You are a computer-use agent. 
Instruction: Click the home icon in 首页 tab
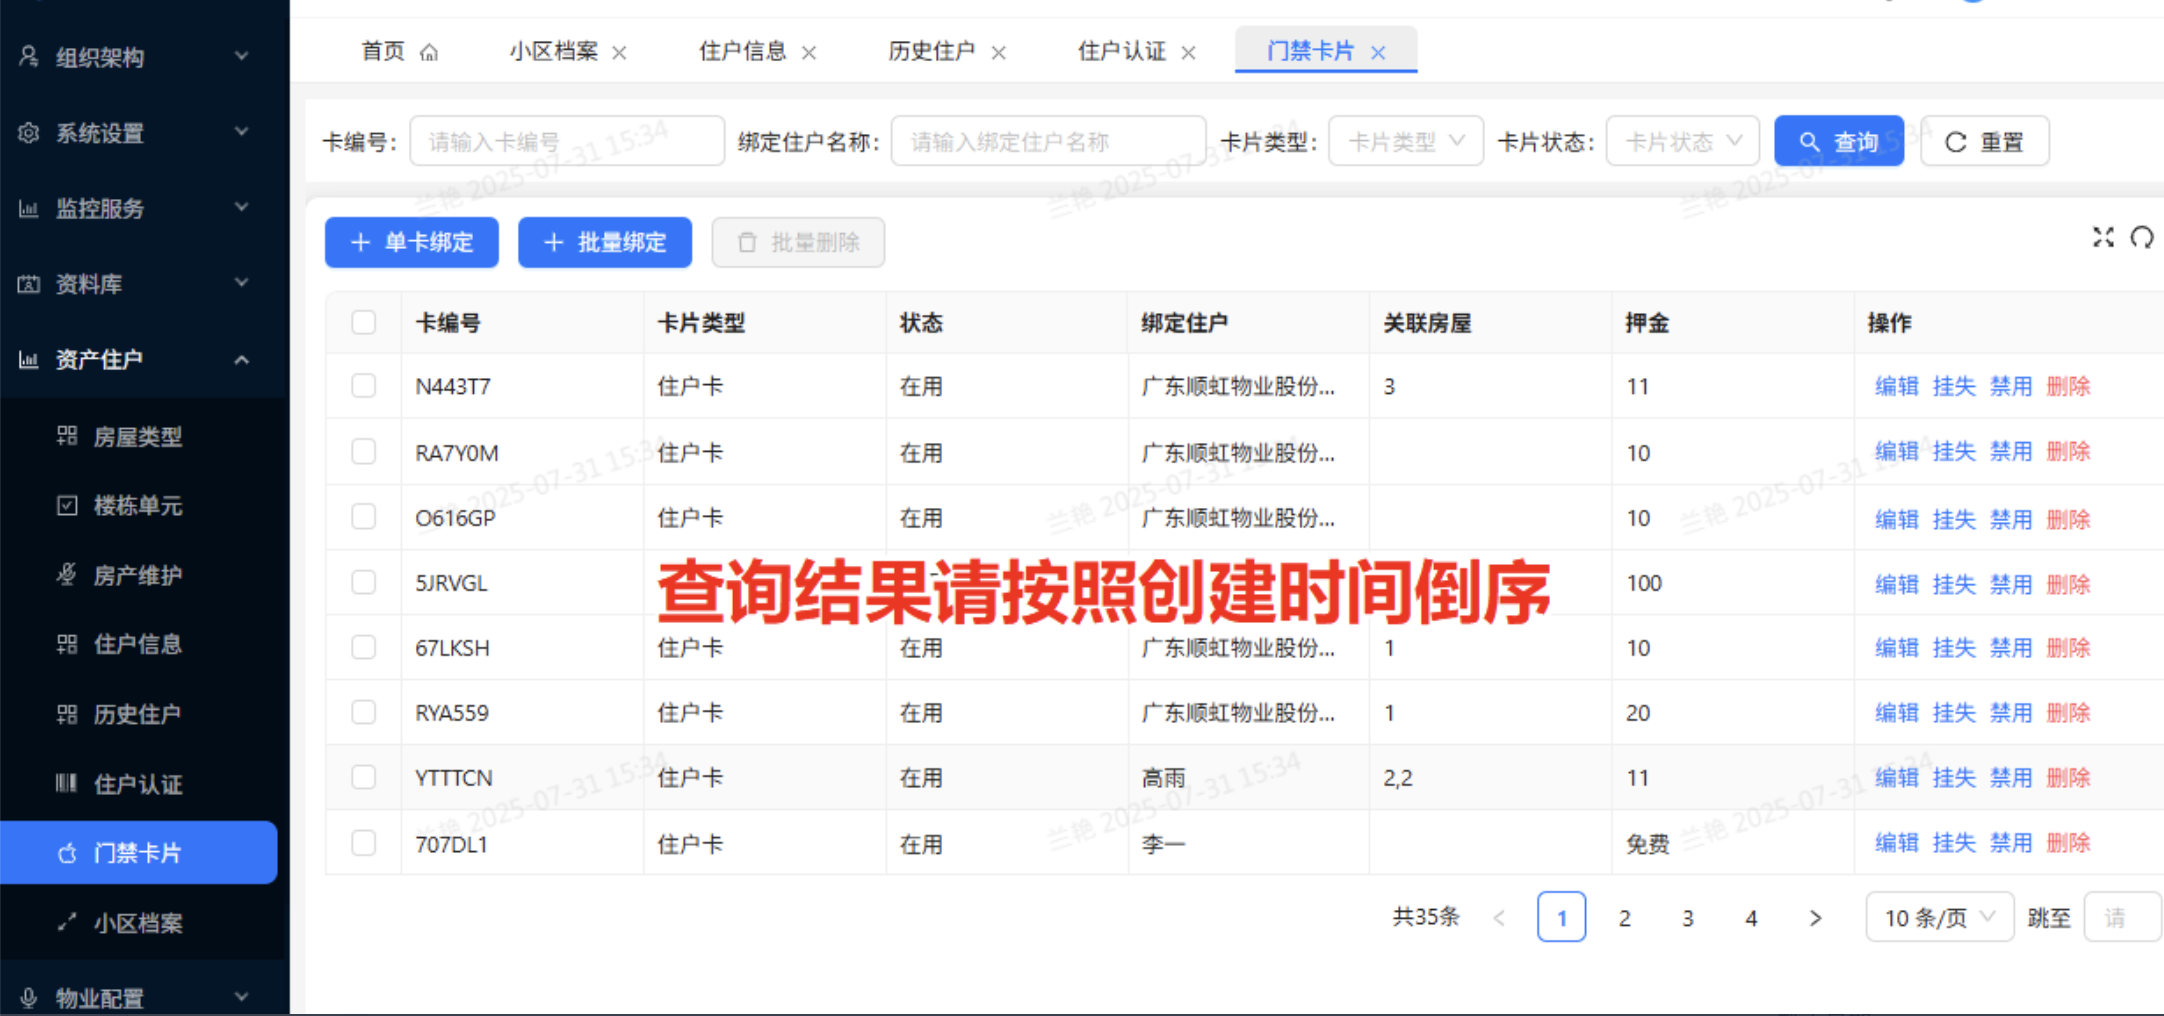click(x=429, y=52)
